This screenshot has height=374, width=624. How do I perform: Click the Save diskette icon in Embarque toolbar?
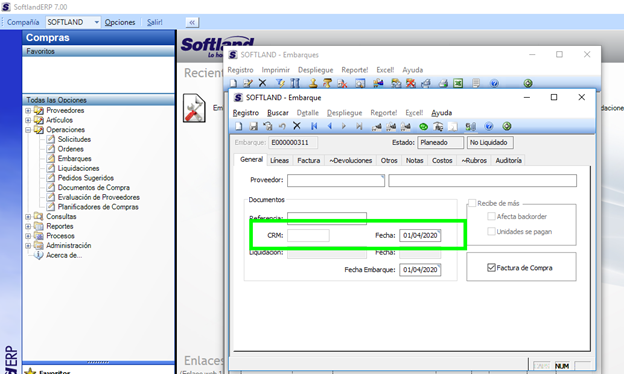[x=253, y=127]
